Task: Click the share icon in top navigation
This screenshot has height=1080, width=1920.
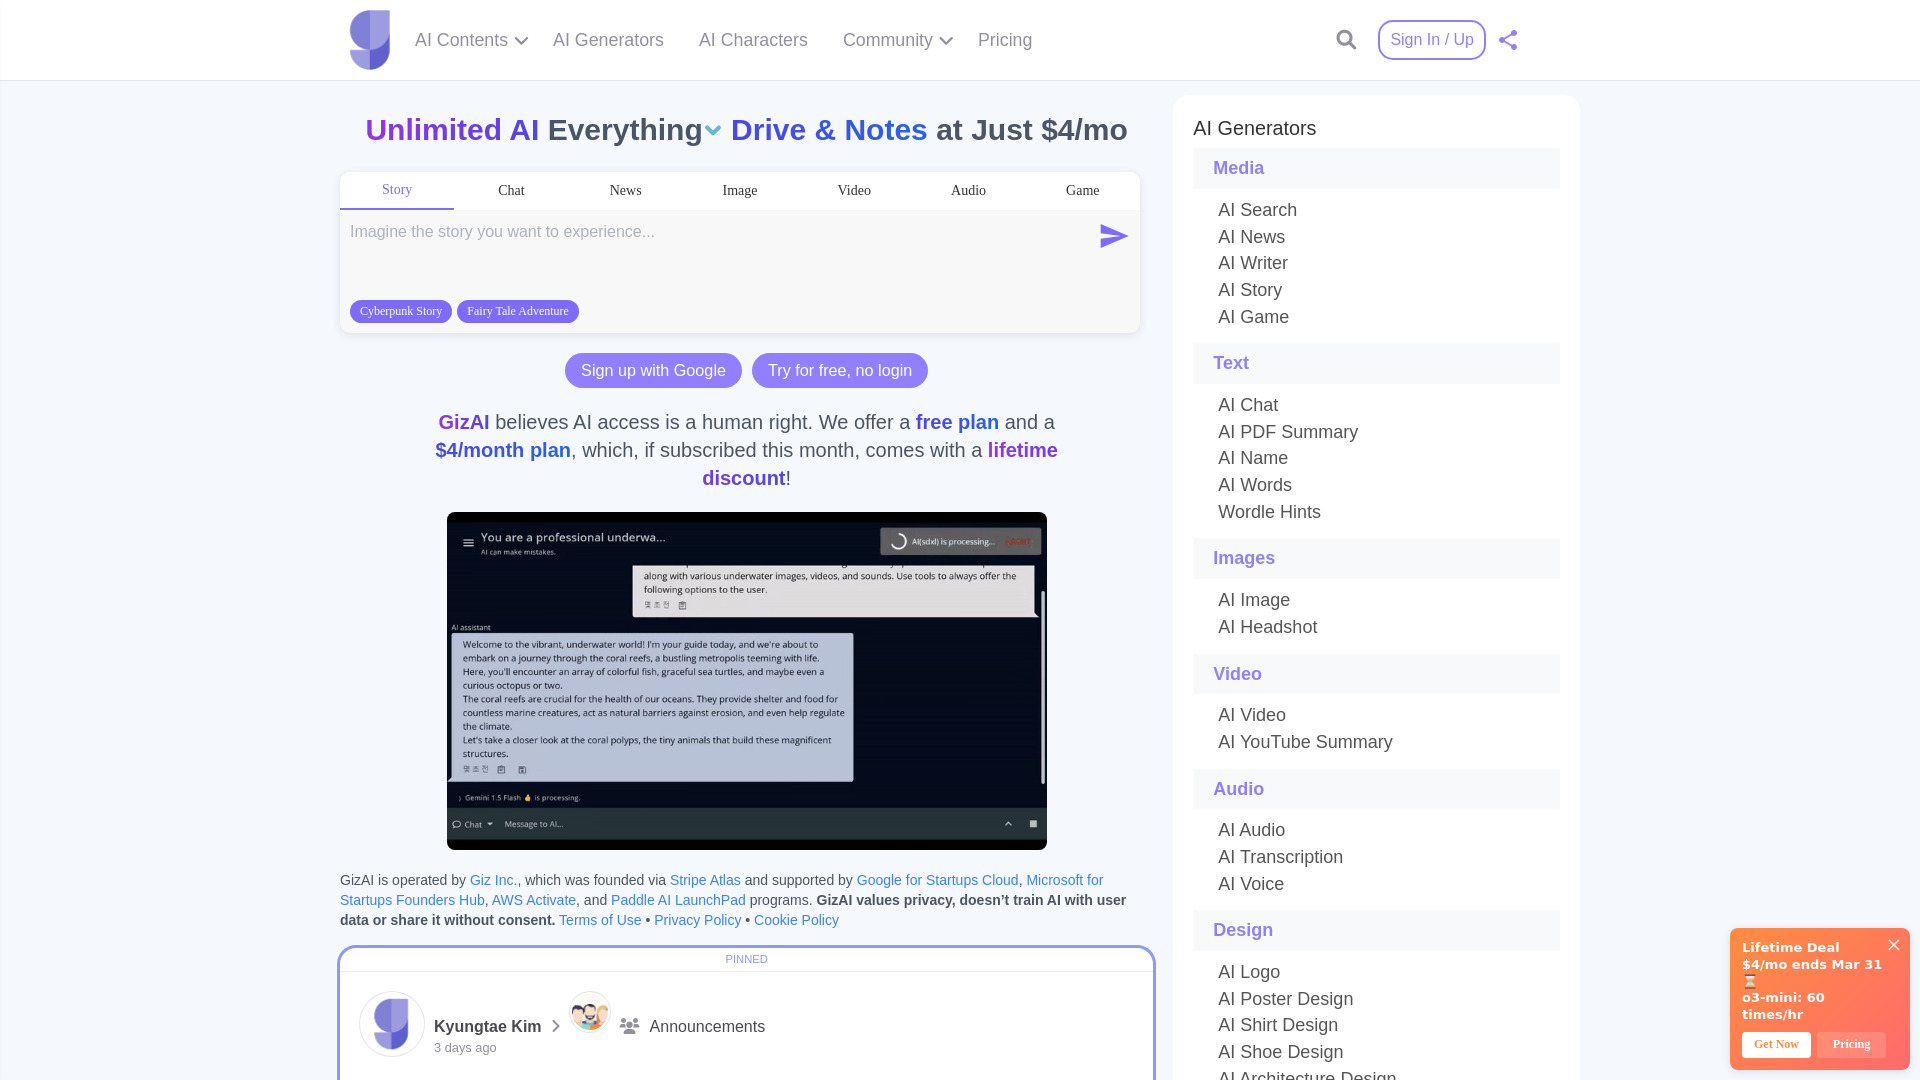Action: coord(1509,40)
